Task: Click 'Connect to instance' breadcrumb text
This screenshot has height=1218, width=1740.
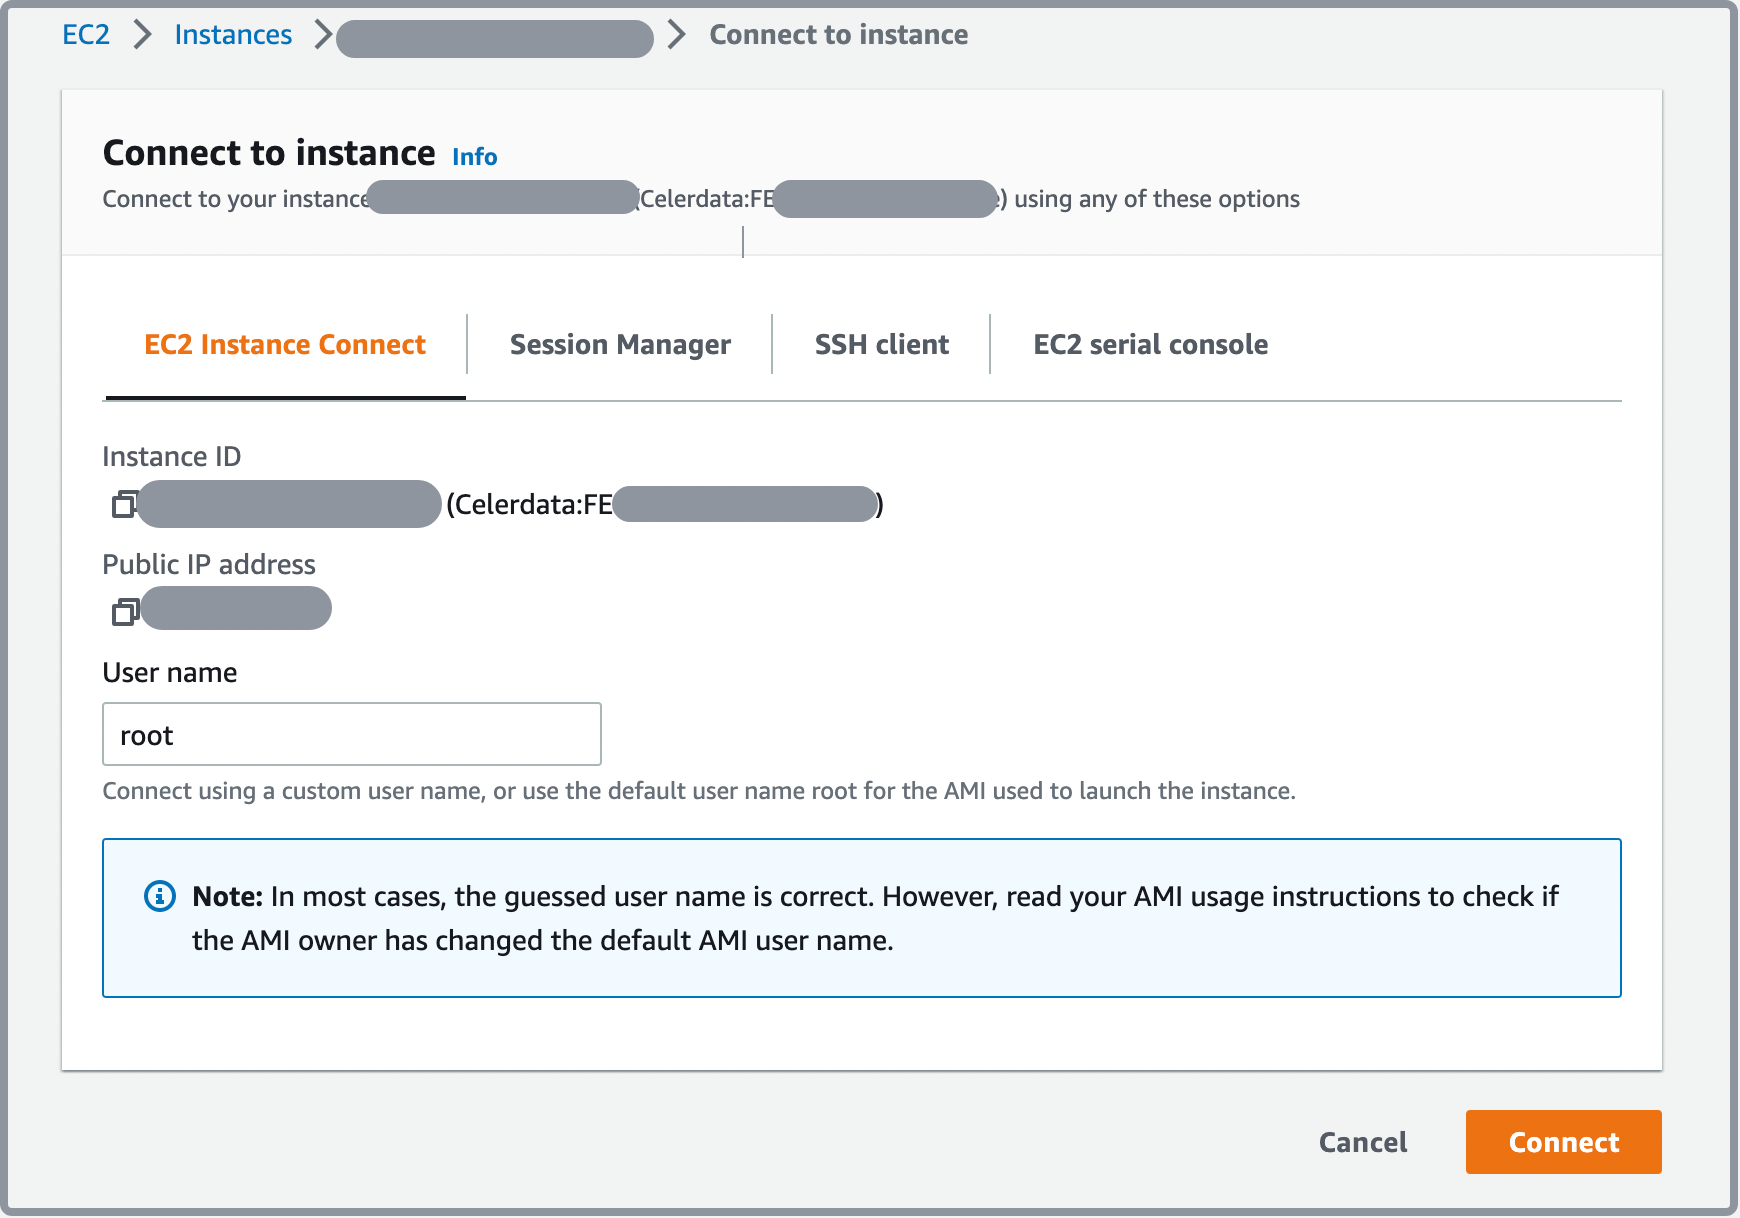Action: (x=838, y=35)
